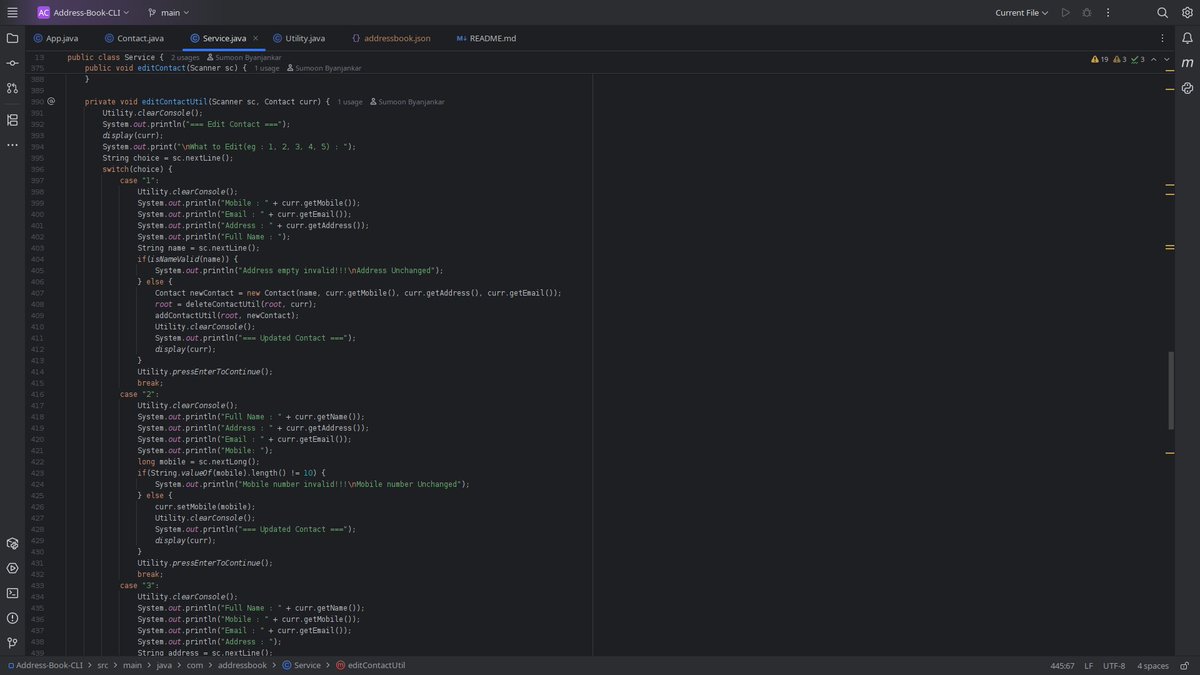Switch to App.java tab
Image resolution: width=1200 pixels, height=675 pixels.
[x=55, y=38]
